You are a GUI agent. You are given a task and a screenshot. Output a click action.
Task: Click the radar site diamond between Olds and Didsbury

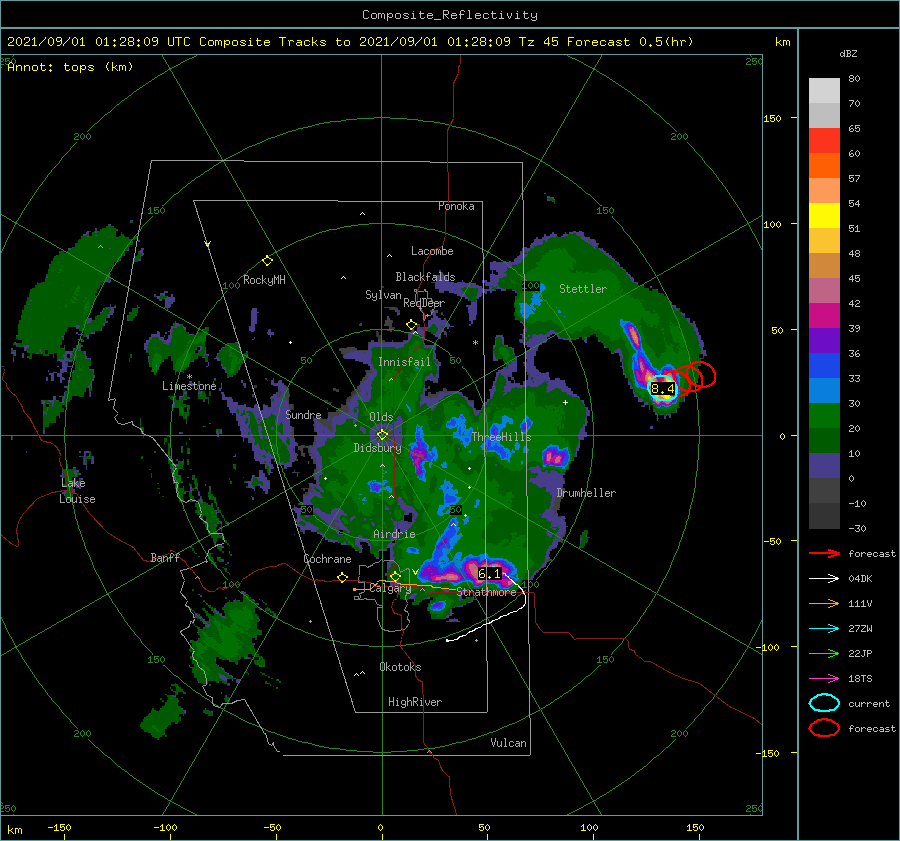tap(382, 435)
